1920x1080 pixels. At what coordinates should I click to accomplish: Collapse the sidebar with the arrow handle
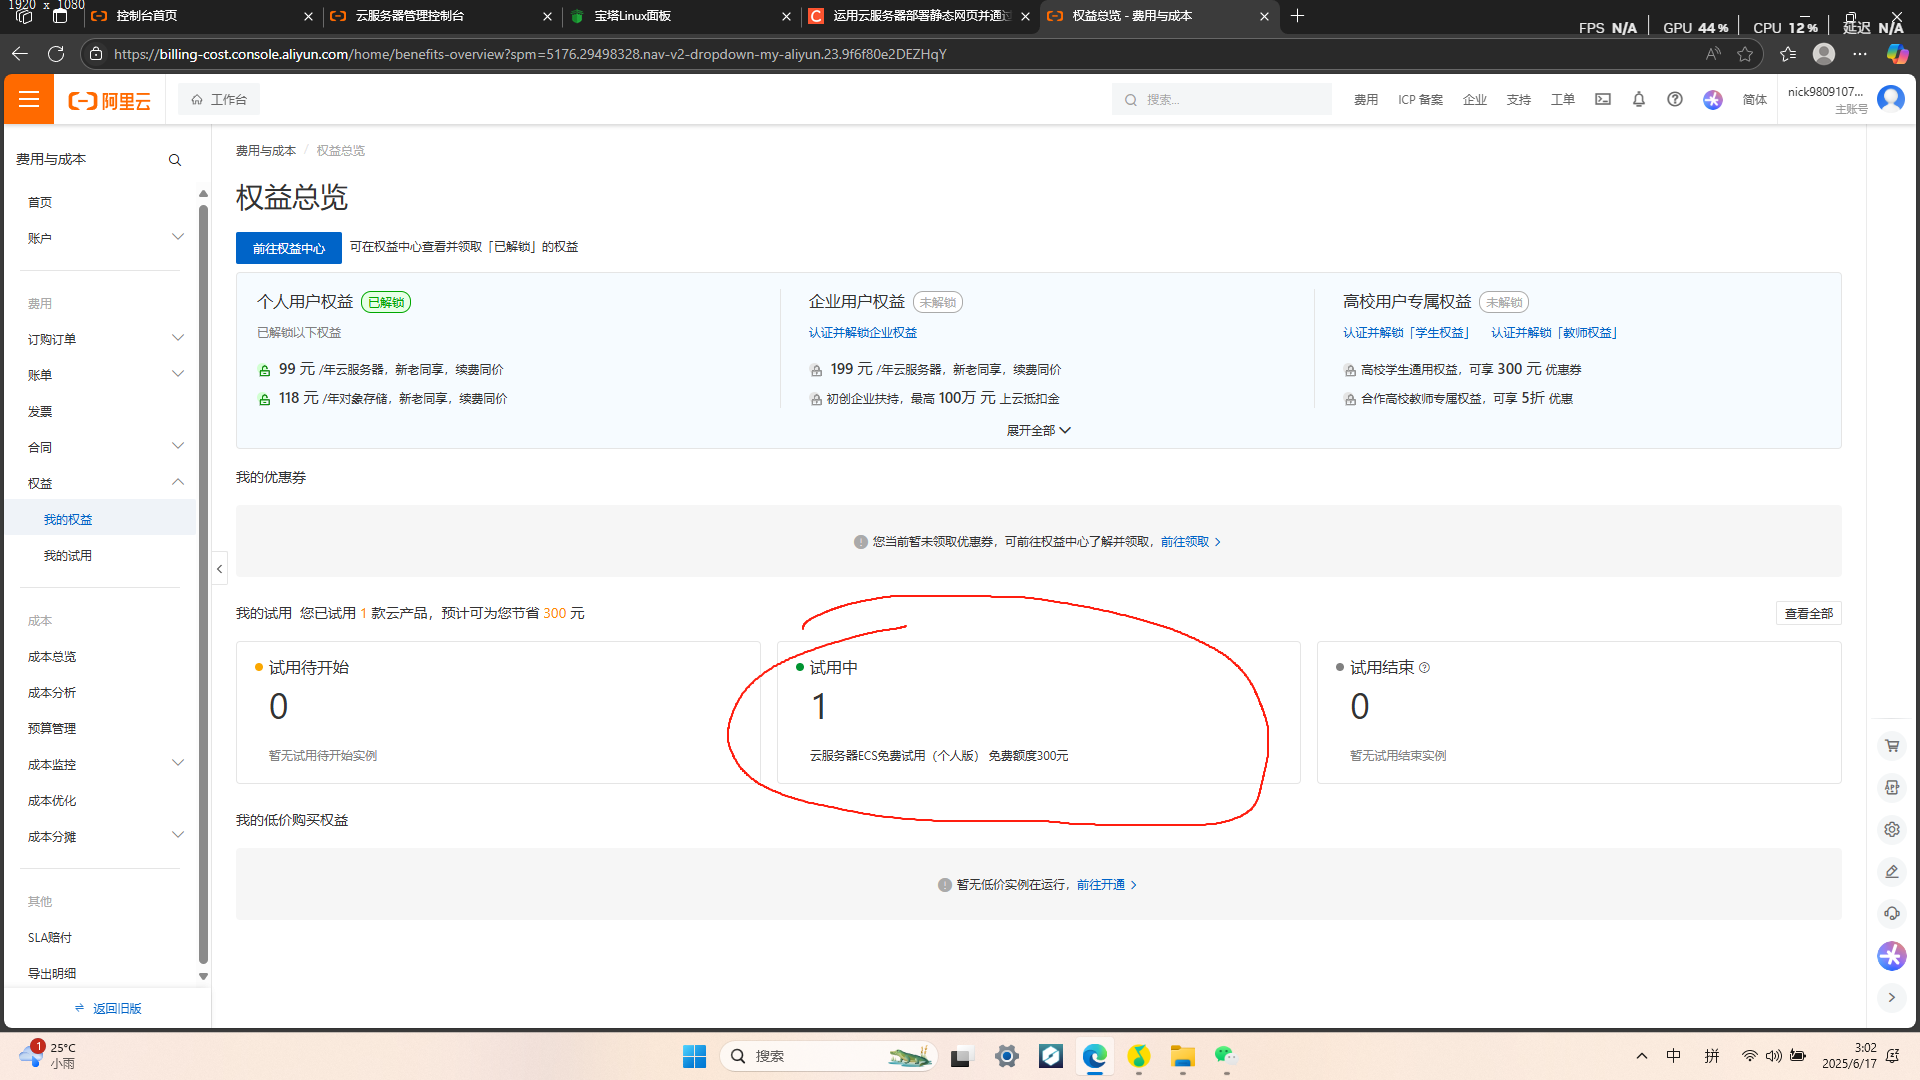(219, 569)
